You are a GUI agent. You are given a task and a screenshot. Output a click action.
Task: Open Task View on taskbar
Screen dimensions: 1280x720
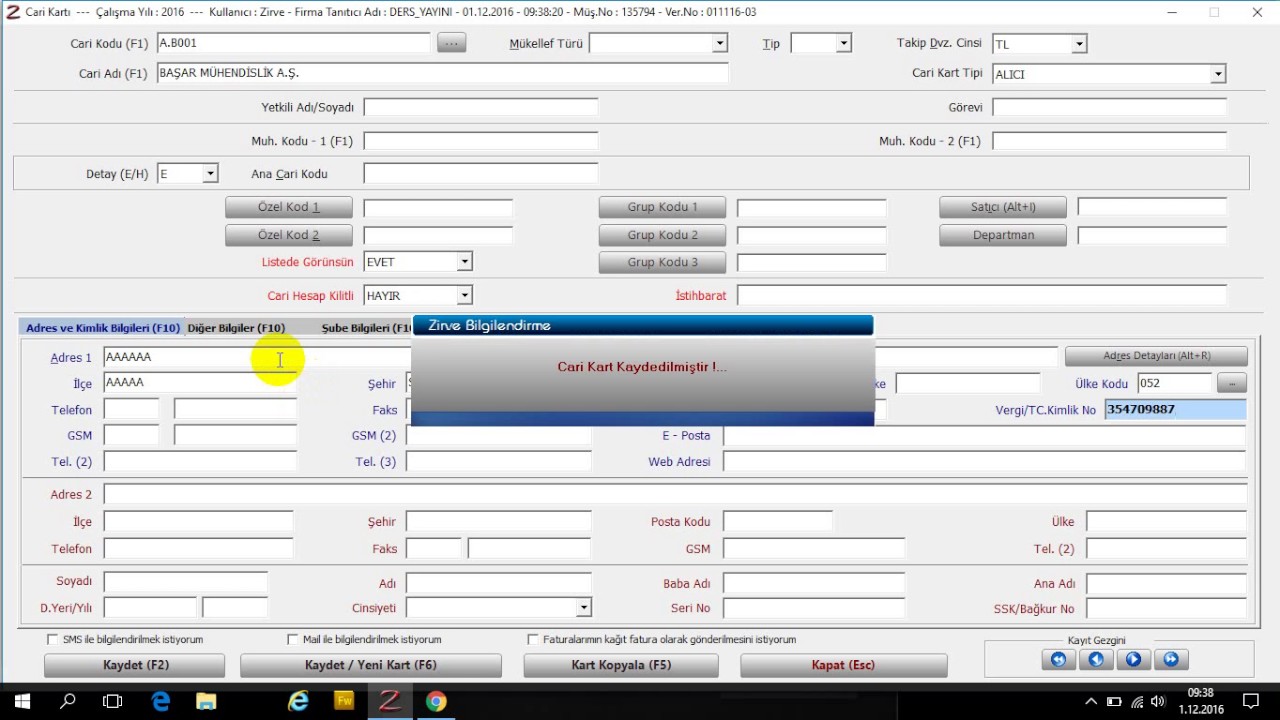pos(113,701)
